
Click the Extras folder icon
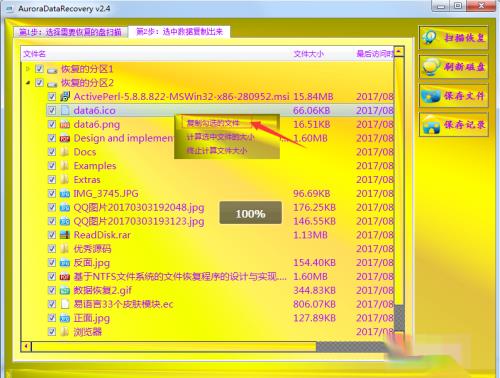pos(65,180)
